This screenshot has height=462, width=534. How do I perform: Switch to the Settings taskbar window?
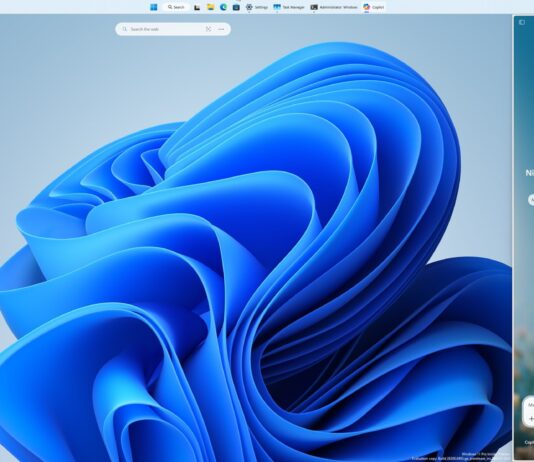tap(257, 7)
